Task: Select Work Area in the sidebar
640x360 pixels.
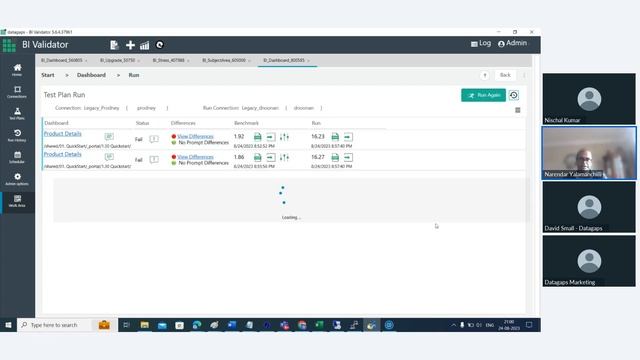Action: coord(17,201)
